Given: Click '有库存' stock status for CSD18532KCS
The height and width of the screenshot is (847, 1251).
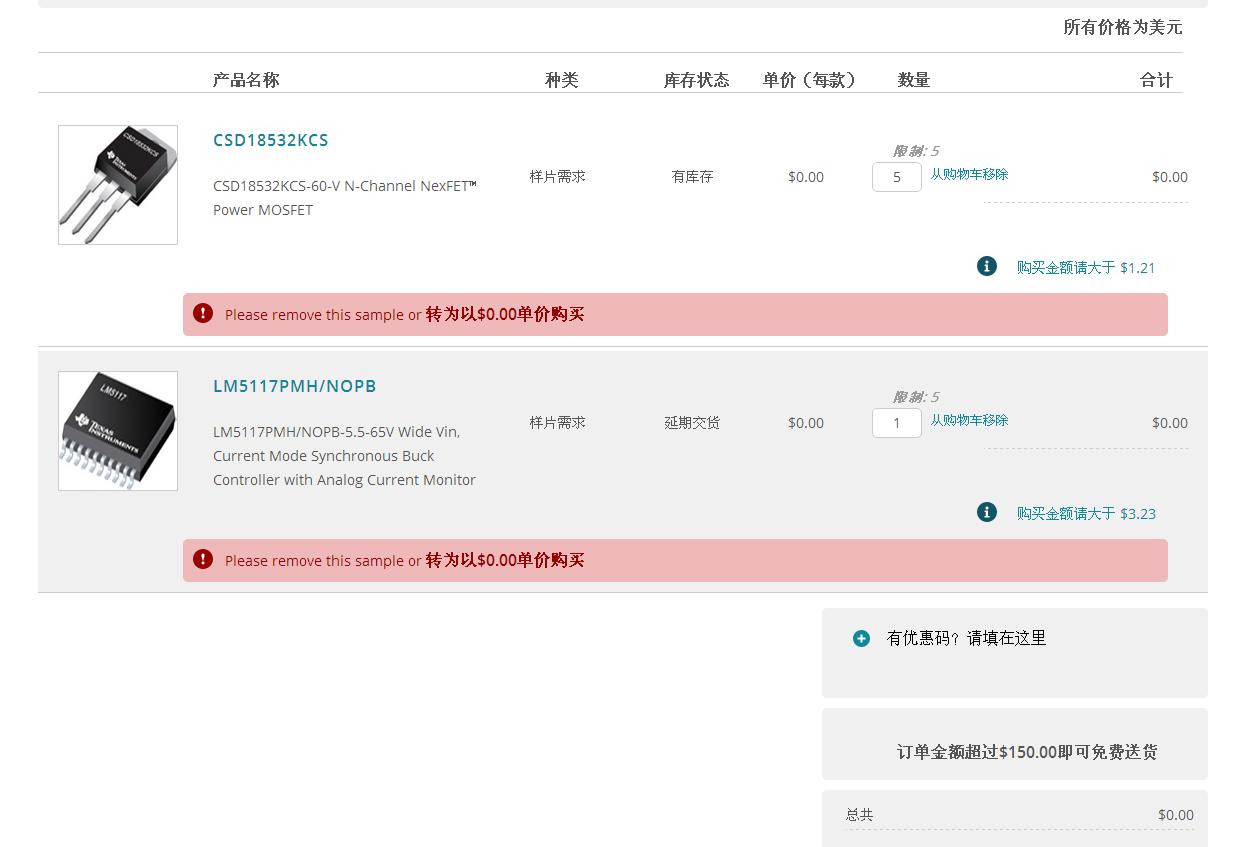Looking at the screenshot, I should click(x=692, y=176).
